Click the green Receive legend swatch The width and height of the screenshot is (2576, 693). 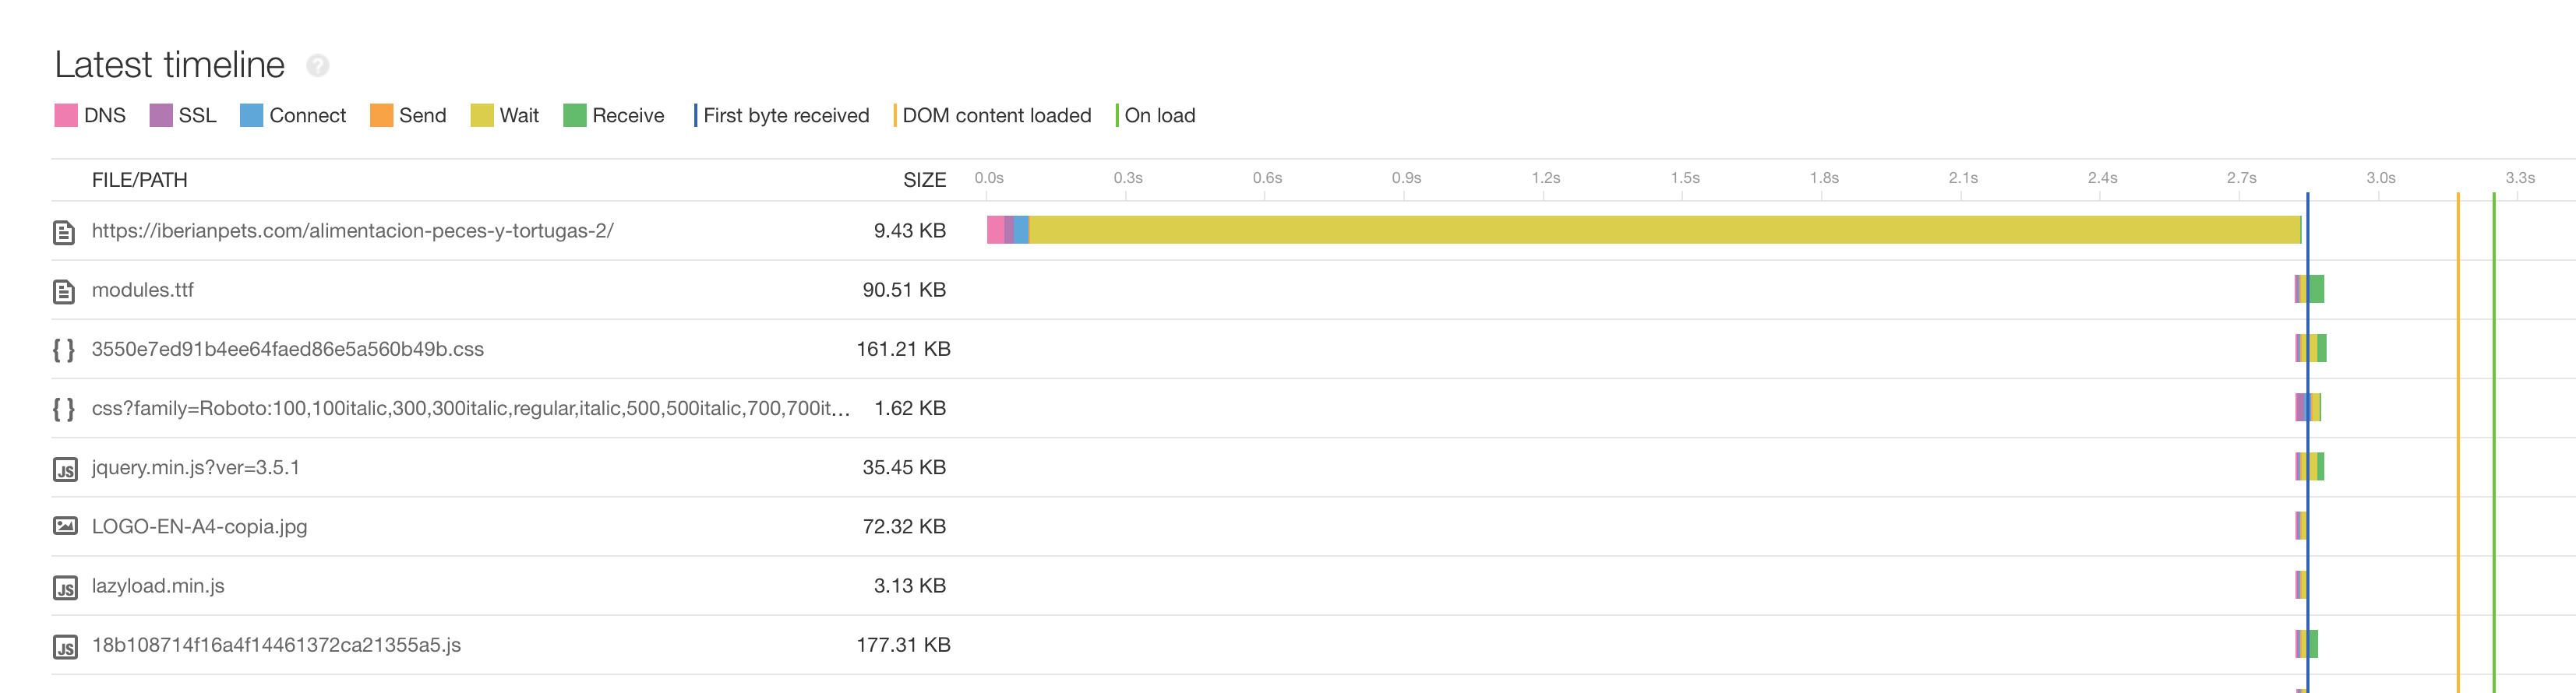pyautogui.click(x=574, y=116)
